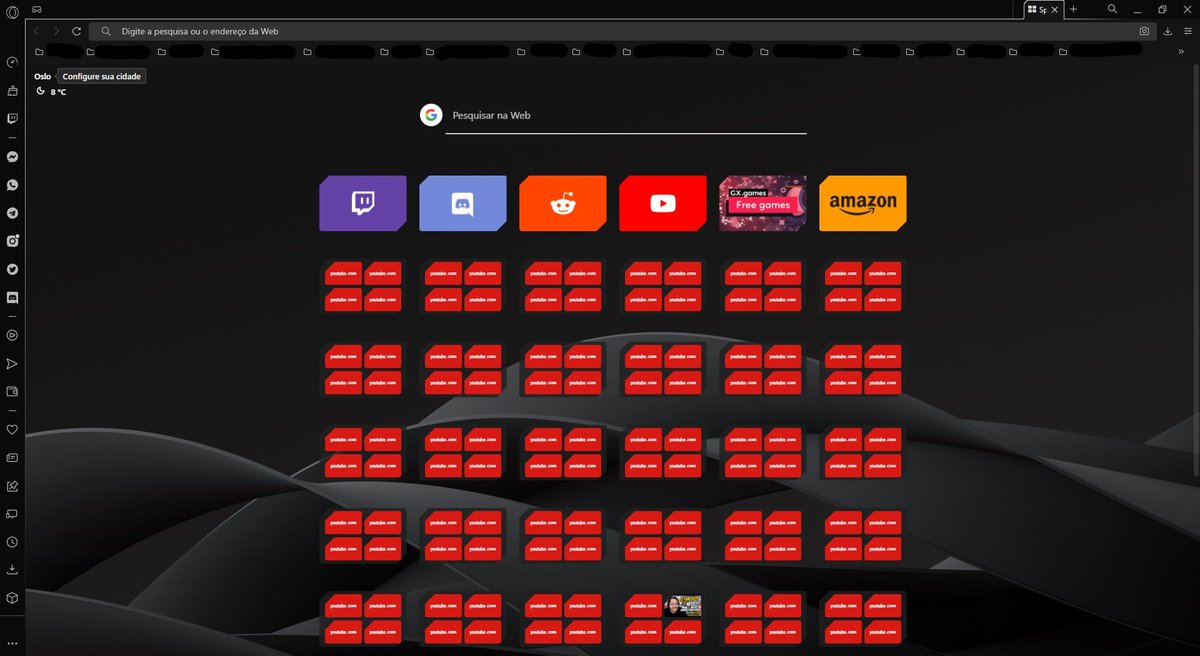Screen dimensions: 1200x656
Task: Open the news icon in sidebar
Action: click(x=12, y=458)
